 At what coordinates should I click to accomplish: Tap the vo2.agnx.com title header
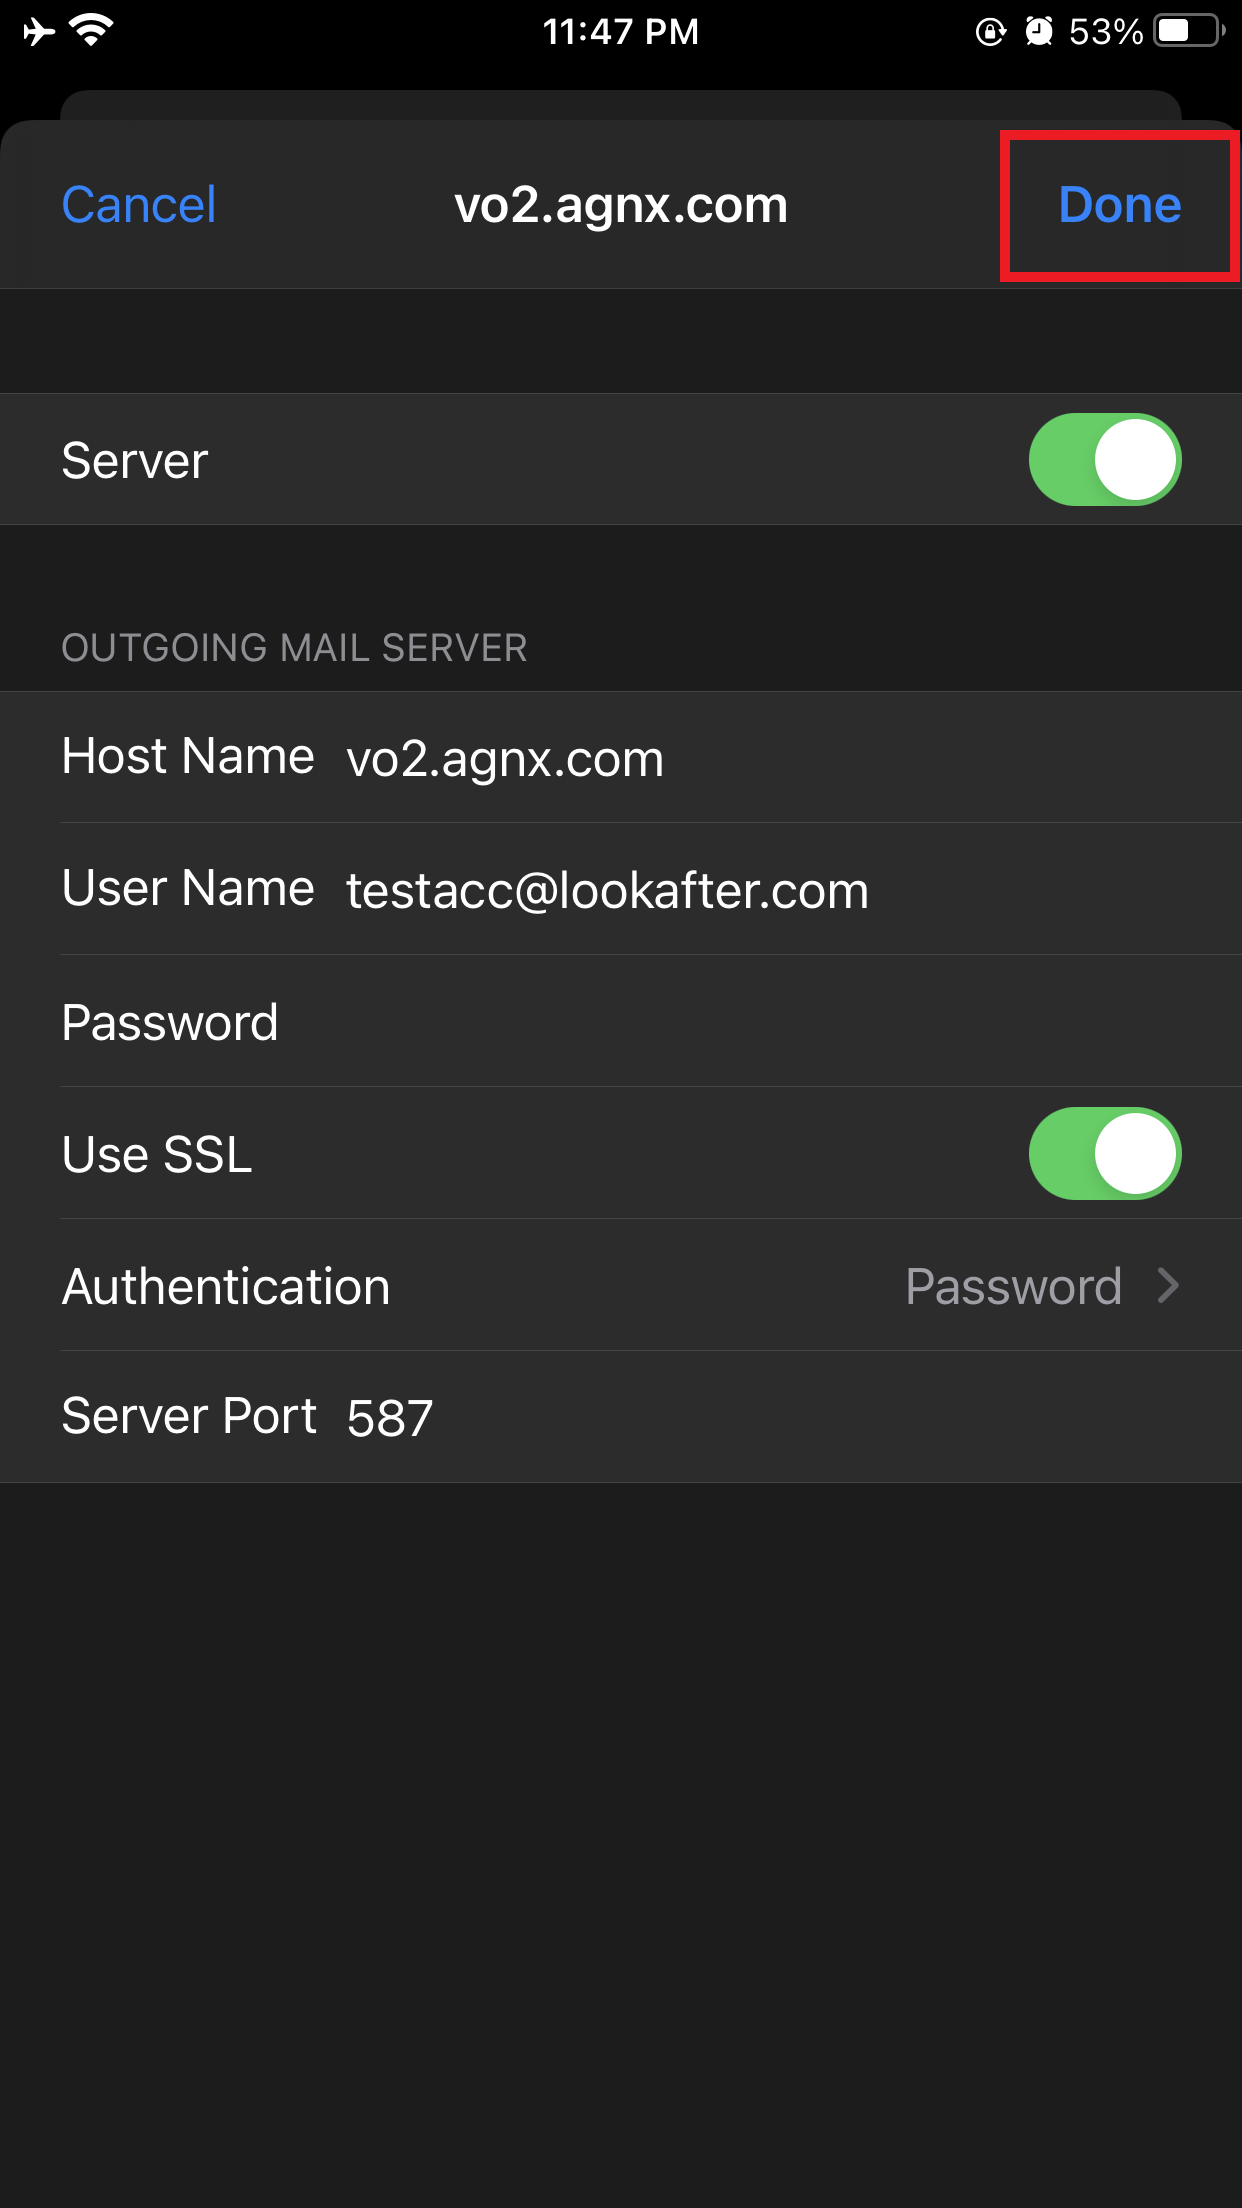click(621, 205)
